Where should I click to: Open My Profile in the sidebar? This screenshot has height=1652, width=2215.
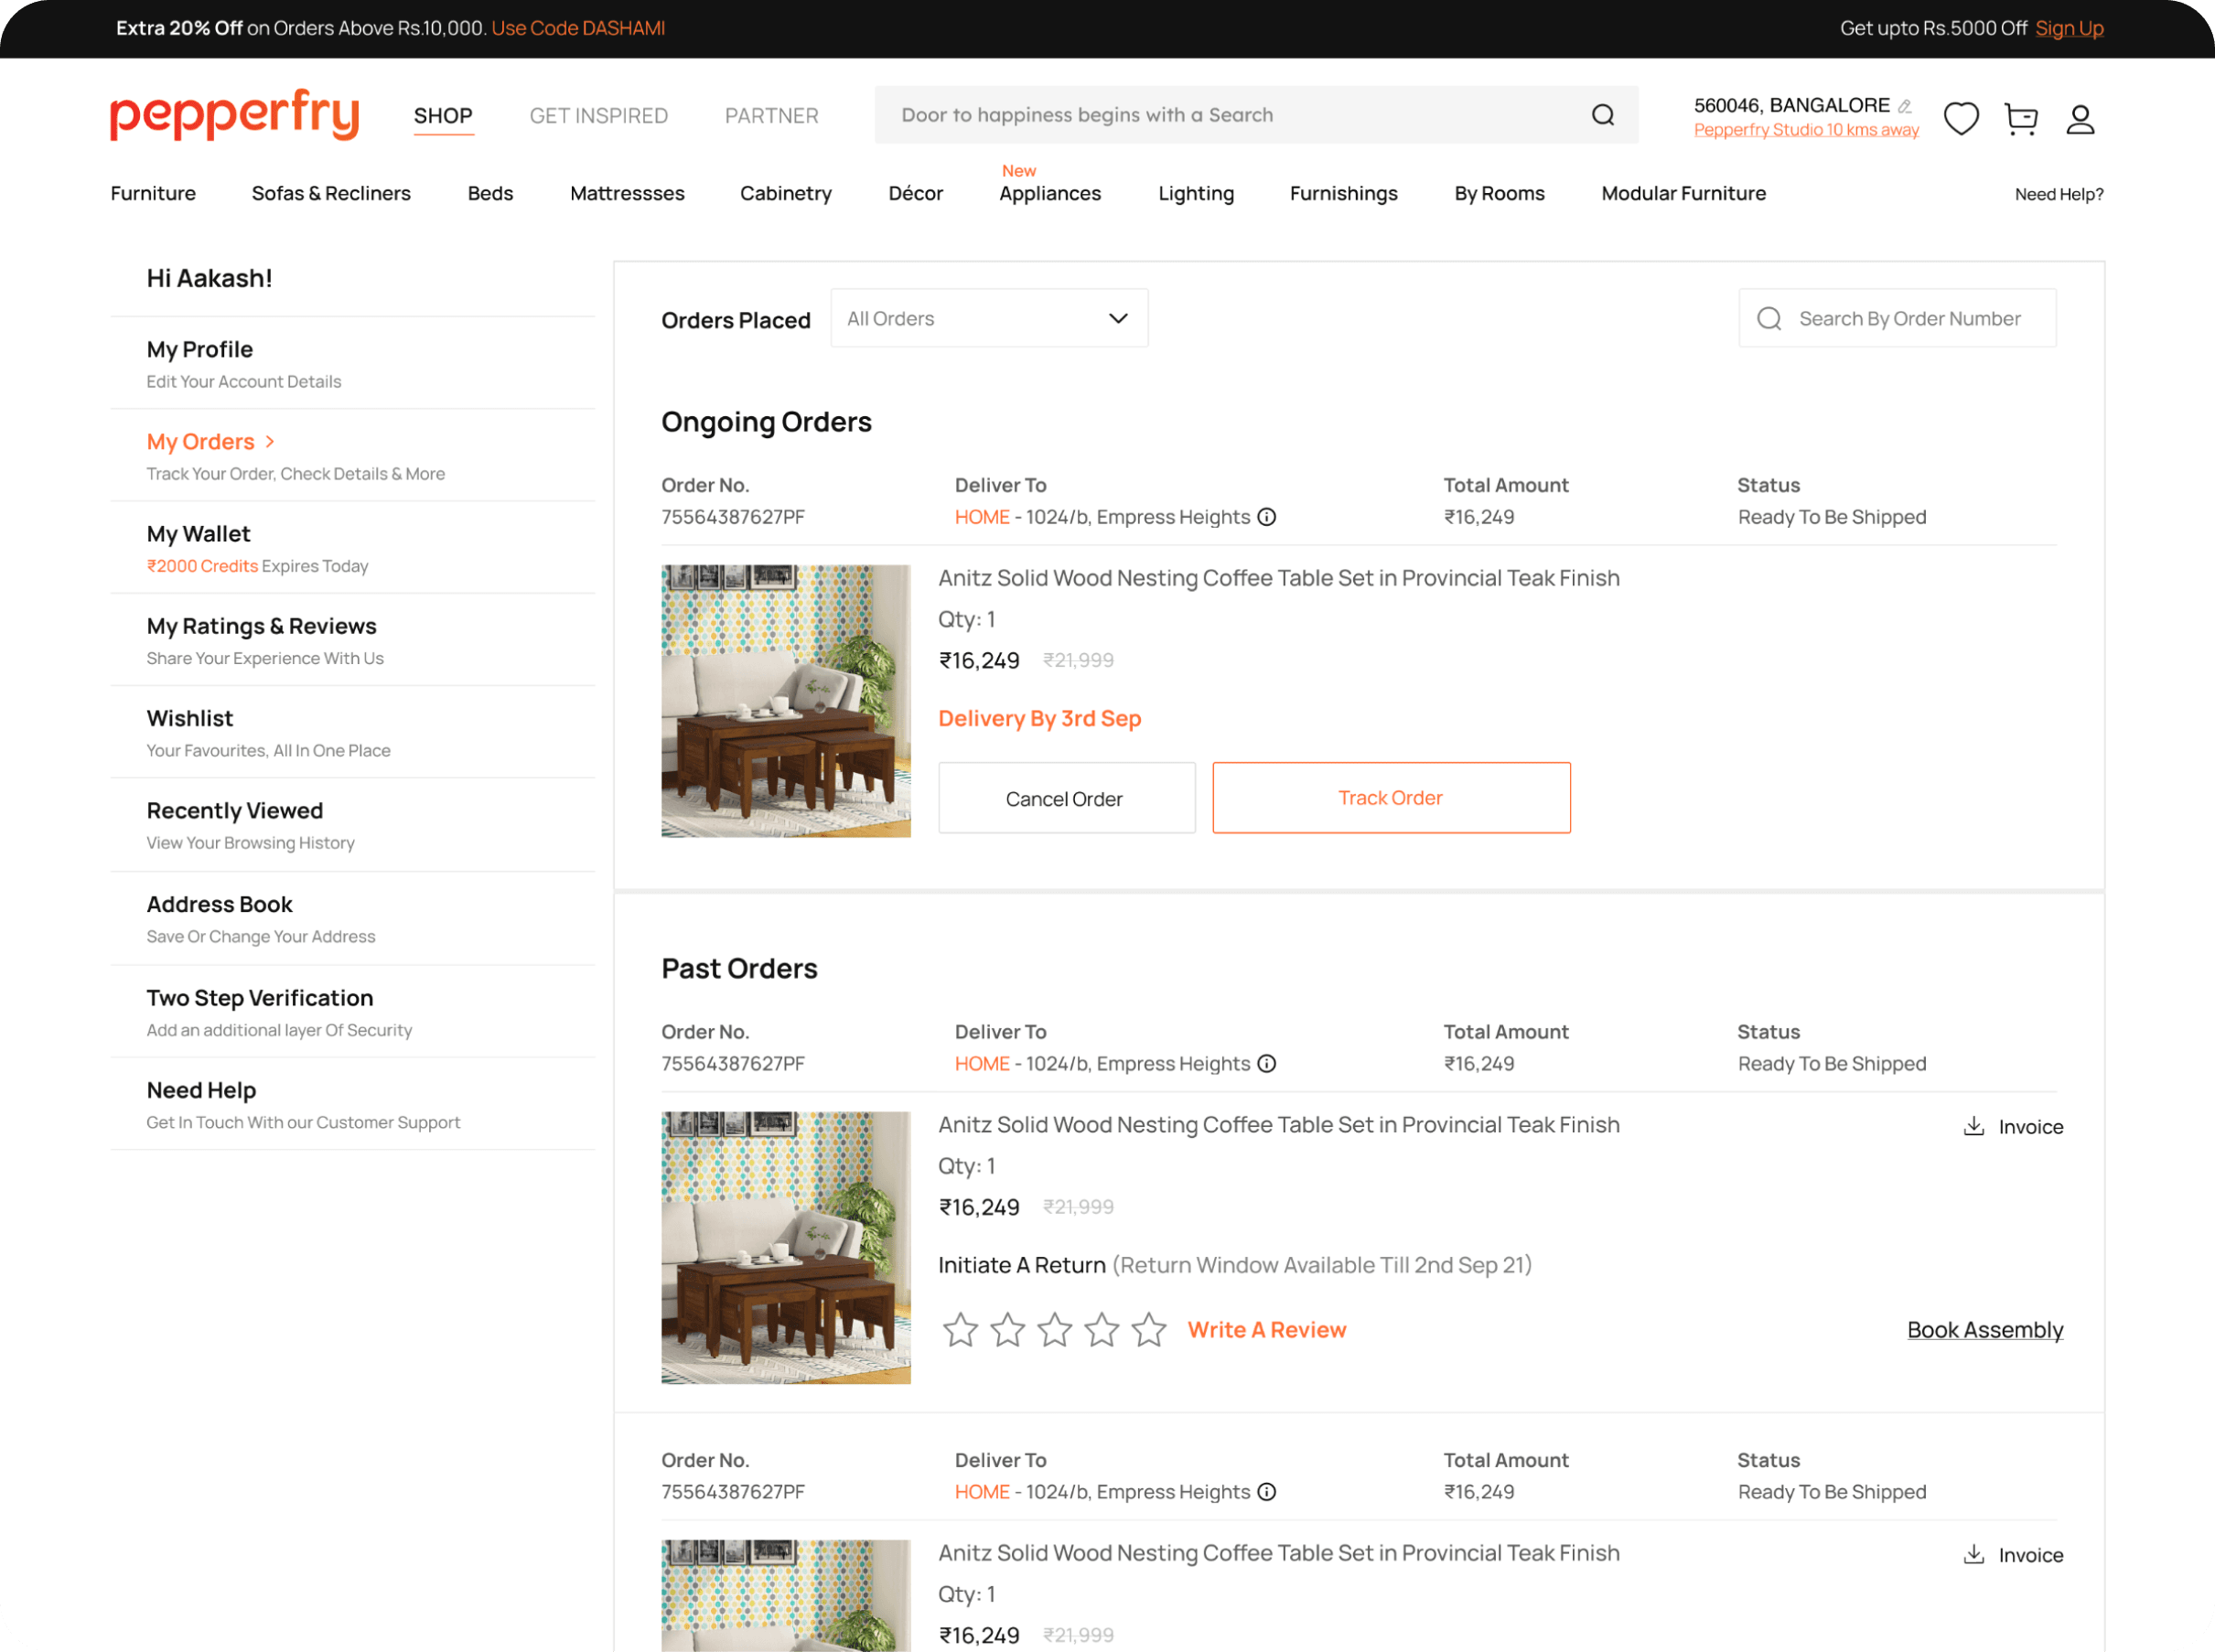352,363
